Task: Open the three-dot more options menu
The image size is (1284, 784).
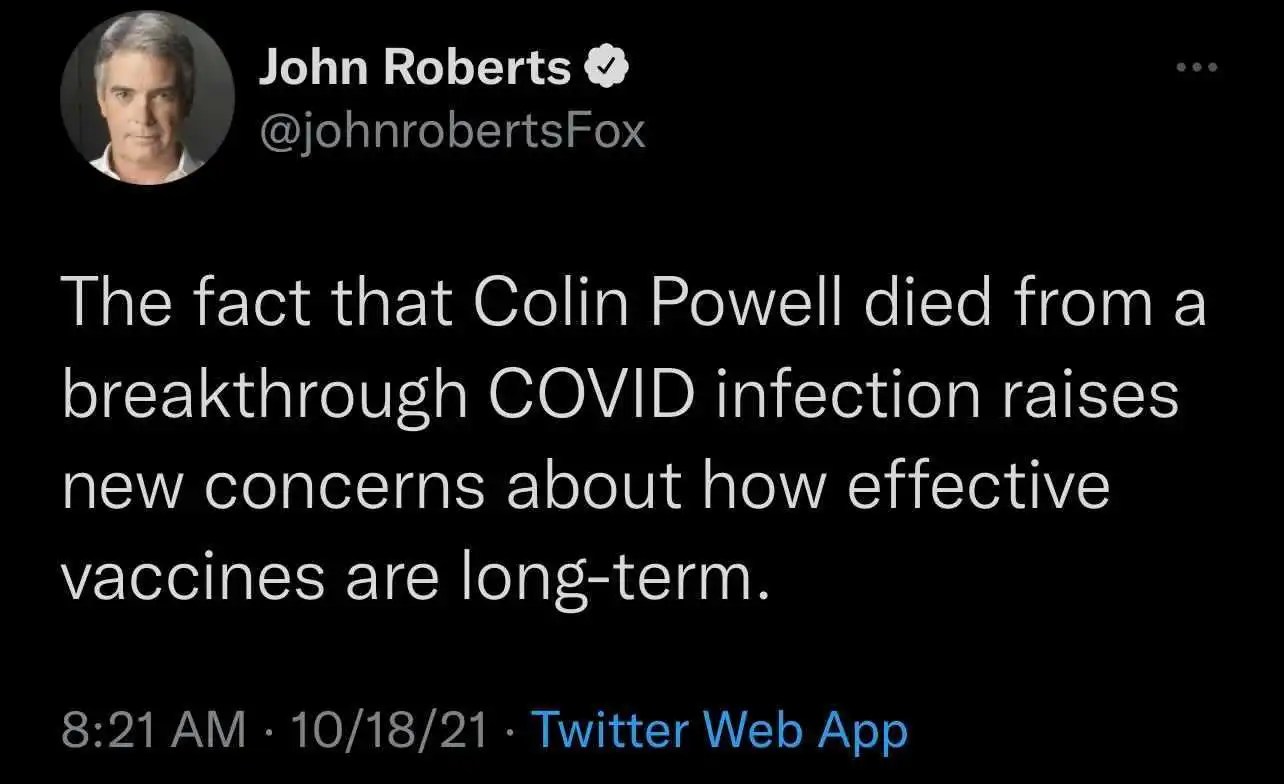Action: (1197, 68)
